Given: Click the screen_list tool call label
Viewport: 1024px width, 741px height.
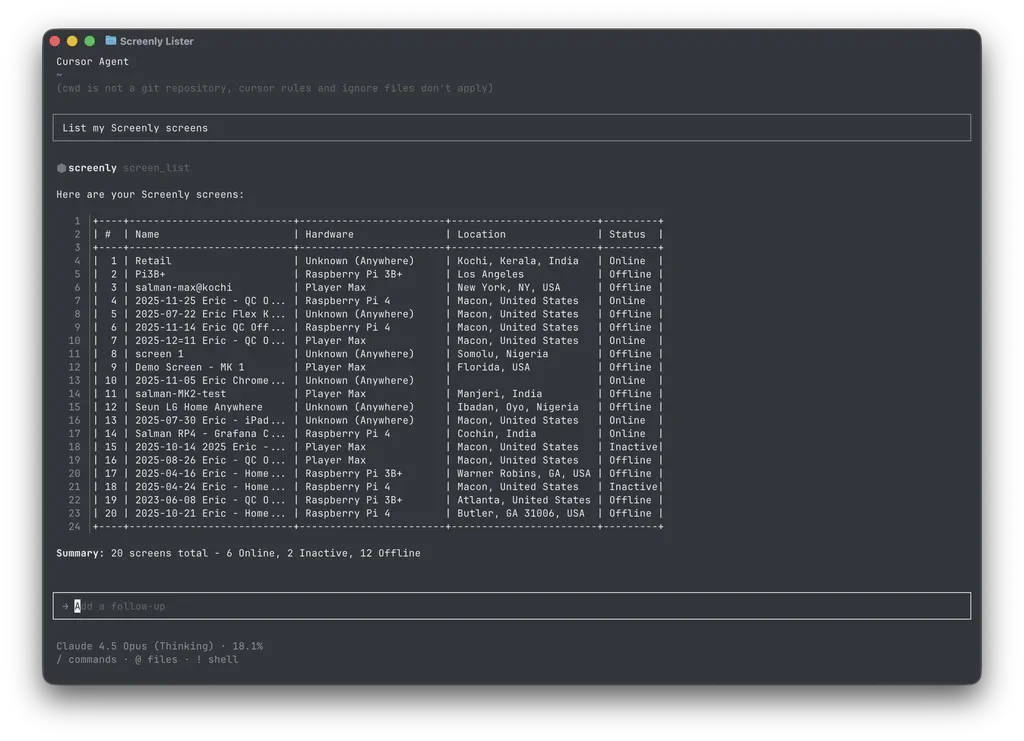Looking at the screenshot, I should [x=156, y=168].
